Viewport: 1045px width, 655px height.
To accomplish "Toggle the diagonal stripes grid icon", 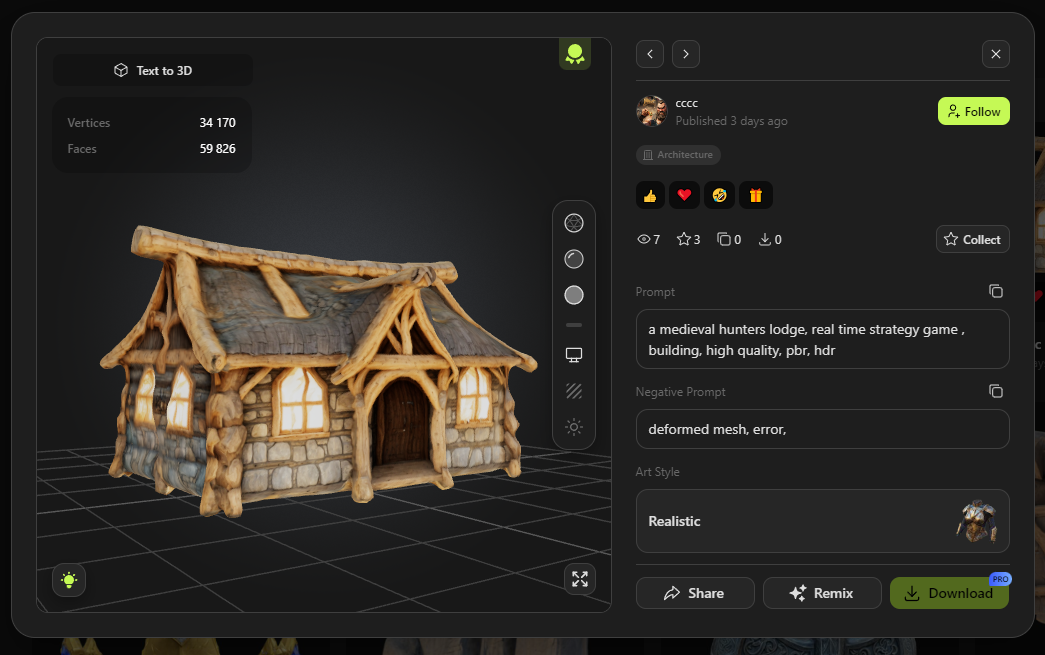I will click(x=574, y=391).
